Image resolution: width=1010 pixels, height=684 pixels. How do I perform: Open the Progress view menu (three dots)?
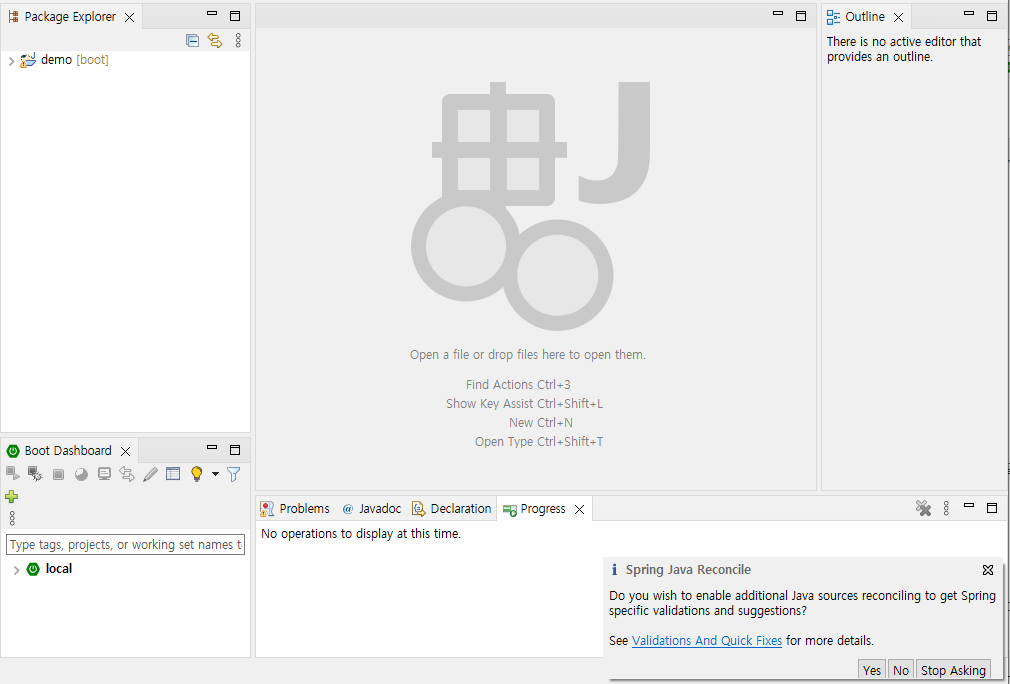(x=946, y=508)
